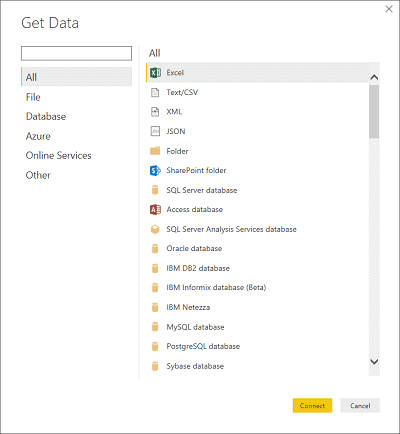Focus the data source search box
This screenshot has height=434, width=400.
click(x=76, y=53)
